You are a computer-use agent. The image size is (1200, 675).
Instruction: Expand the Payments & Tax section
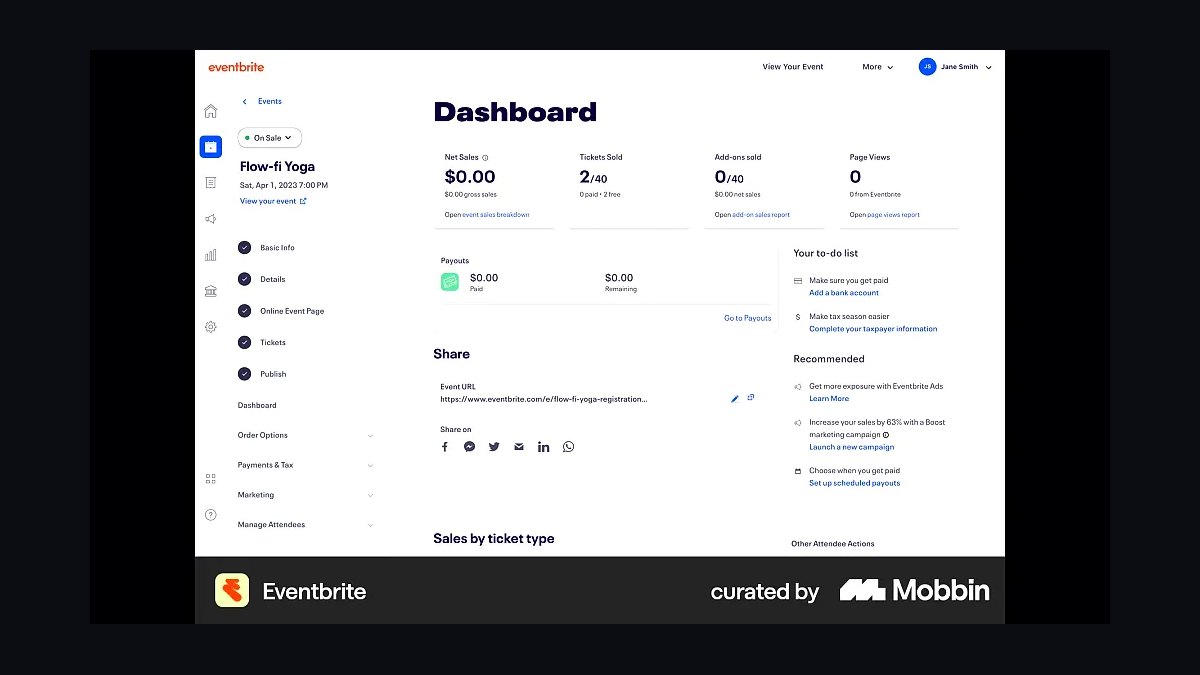coord(305,465)
